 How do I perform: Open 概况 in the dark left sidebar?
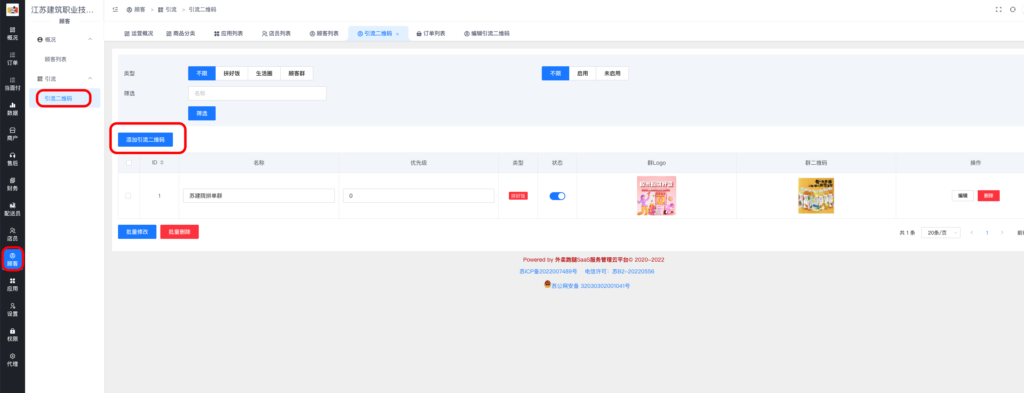(x=12, y=33)
